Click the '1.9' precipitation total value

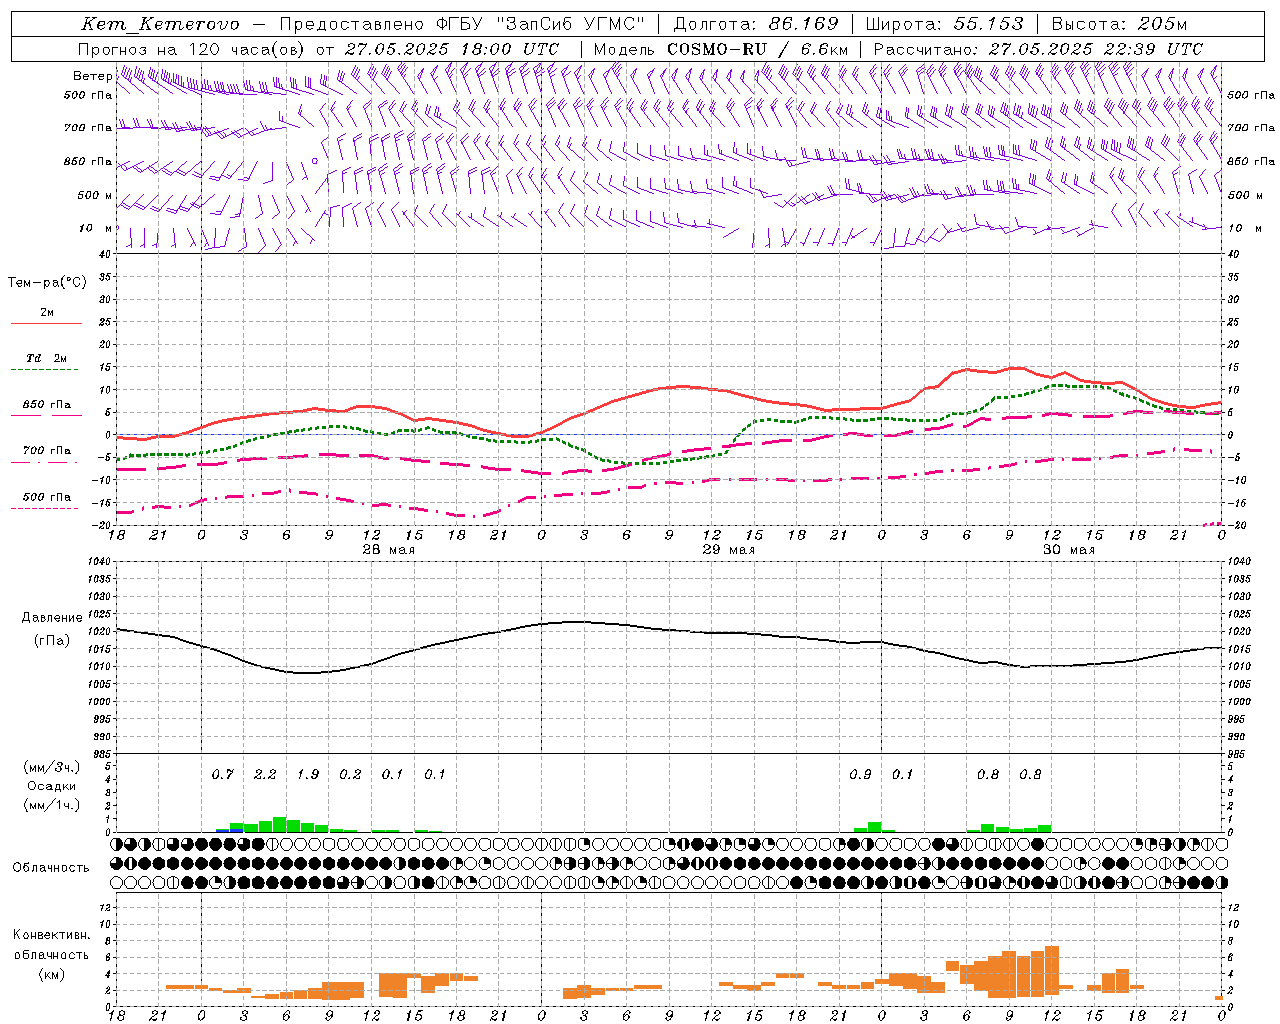pos(308,774)
